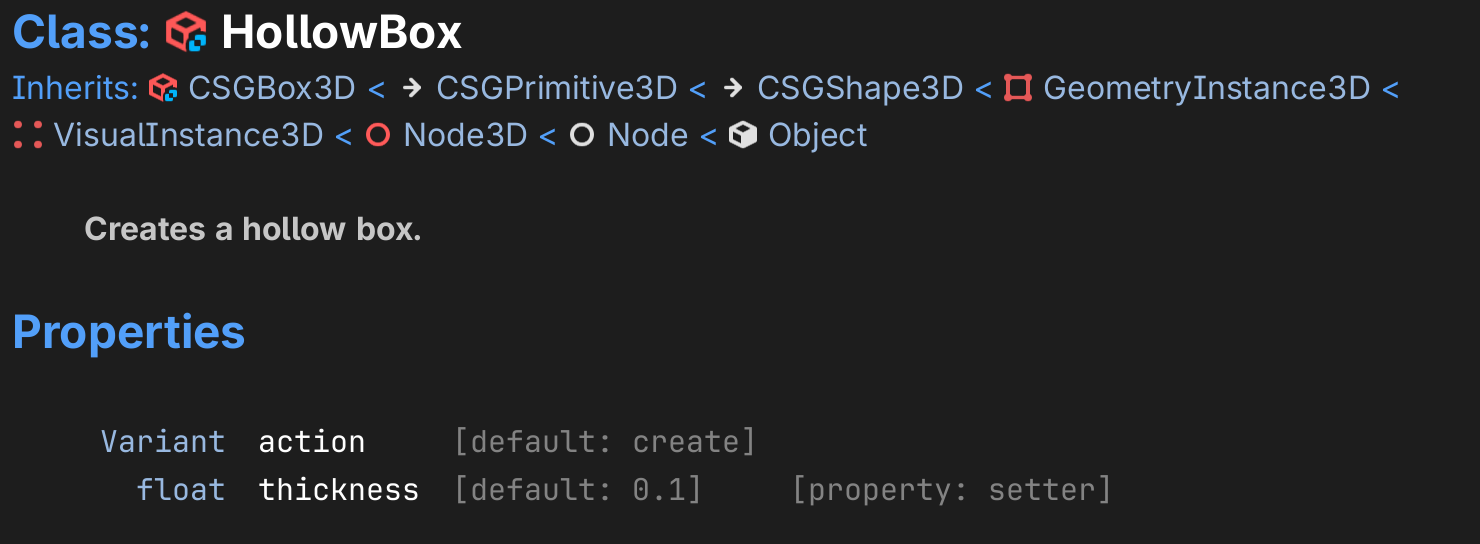The width and height of the screenshot is (1480, 544).
Task: Click the VisualInstance3D four-dot icon
Action: (x=28, y=136)
